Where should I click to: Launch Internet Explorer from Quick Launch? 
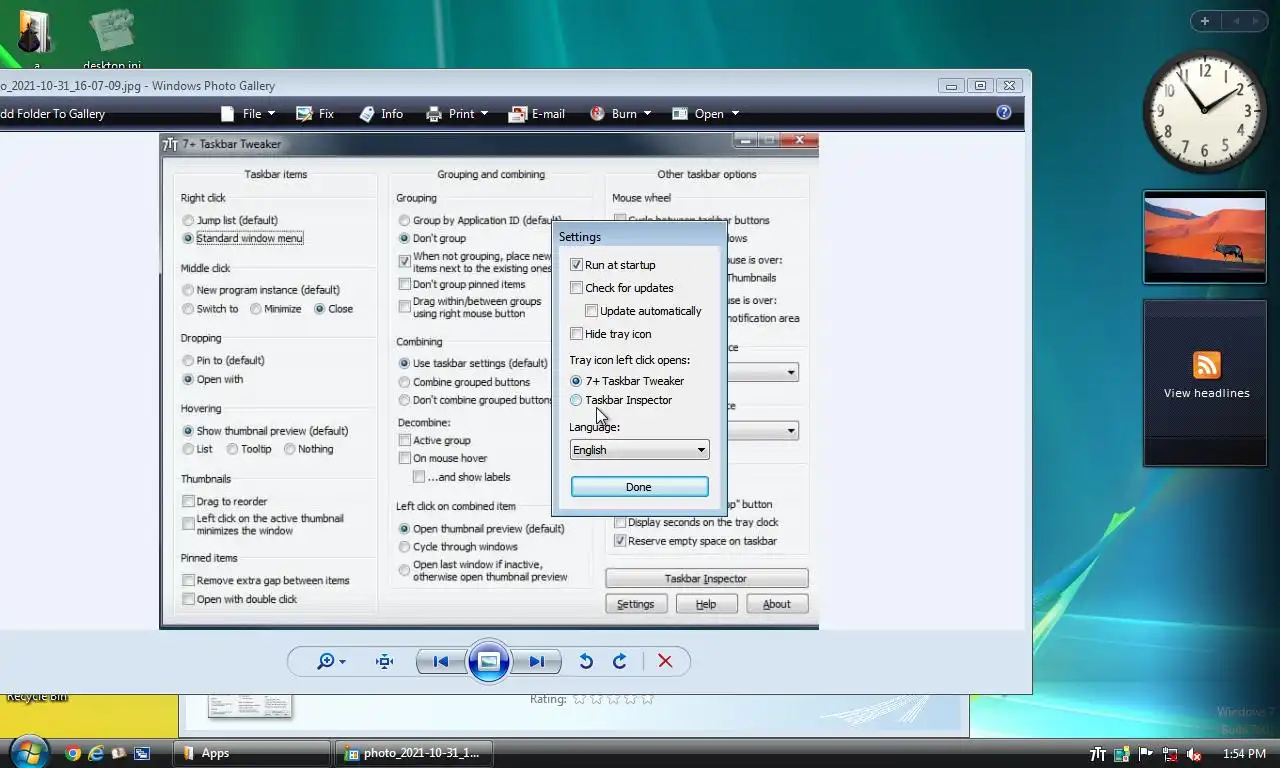pos(96,753)
